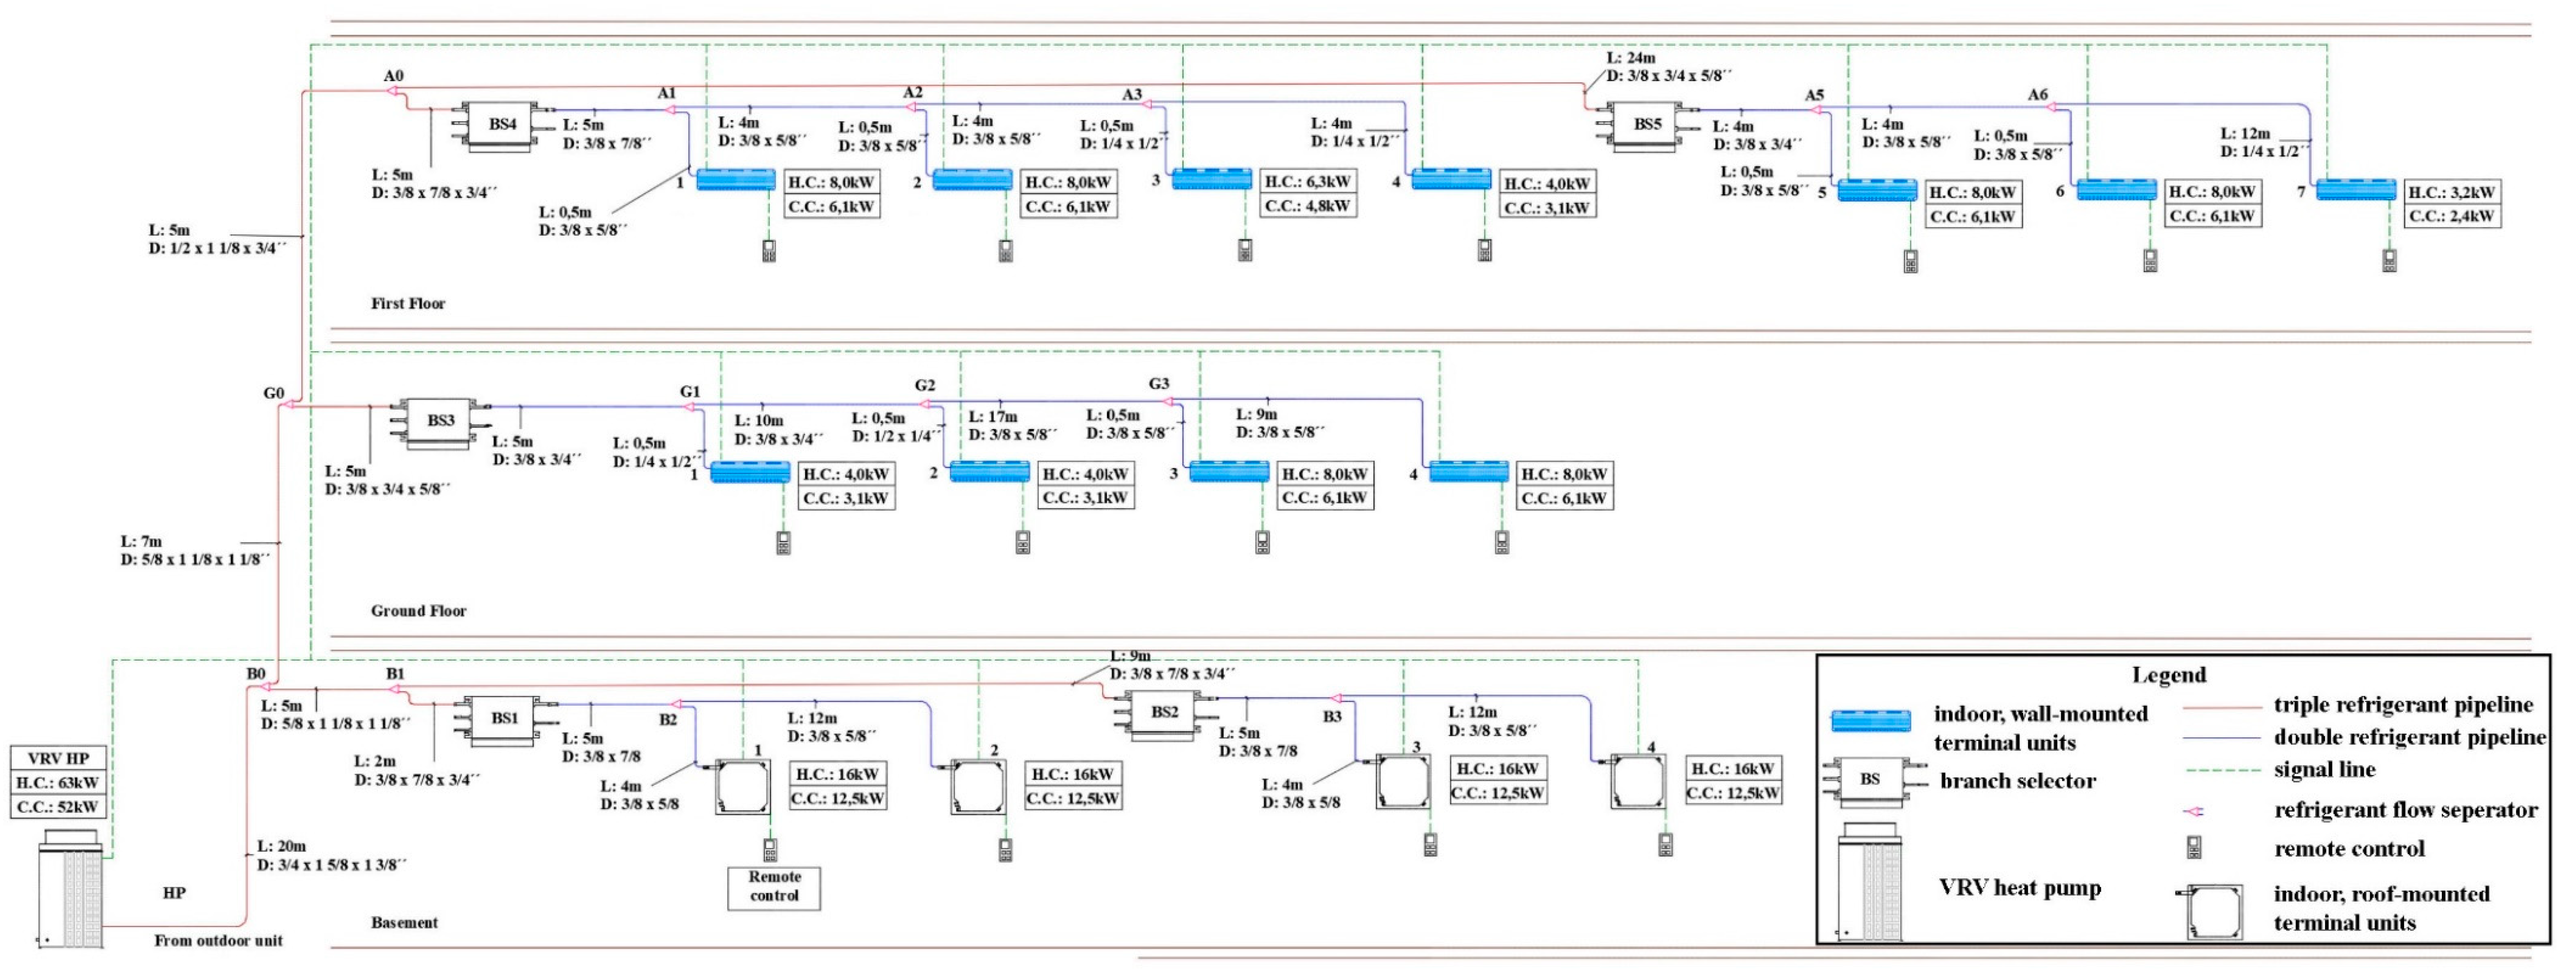The image size is (2576, 976).
Task: Click the BS4 branch selector unit
Action: pyautogui.click(x=502, y=125)
